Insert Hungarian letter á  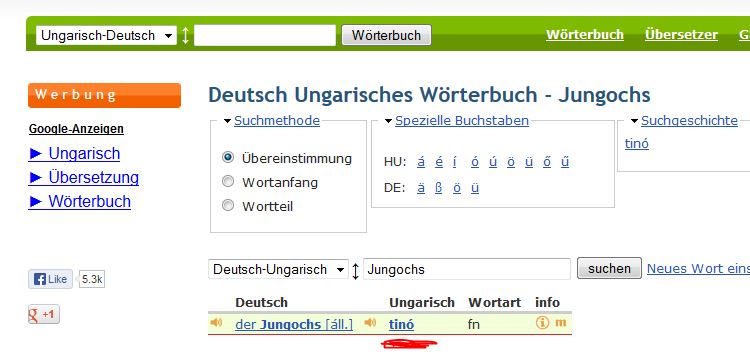[421, 162]
